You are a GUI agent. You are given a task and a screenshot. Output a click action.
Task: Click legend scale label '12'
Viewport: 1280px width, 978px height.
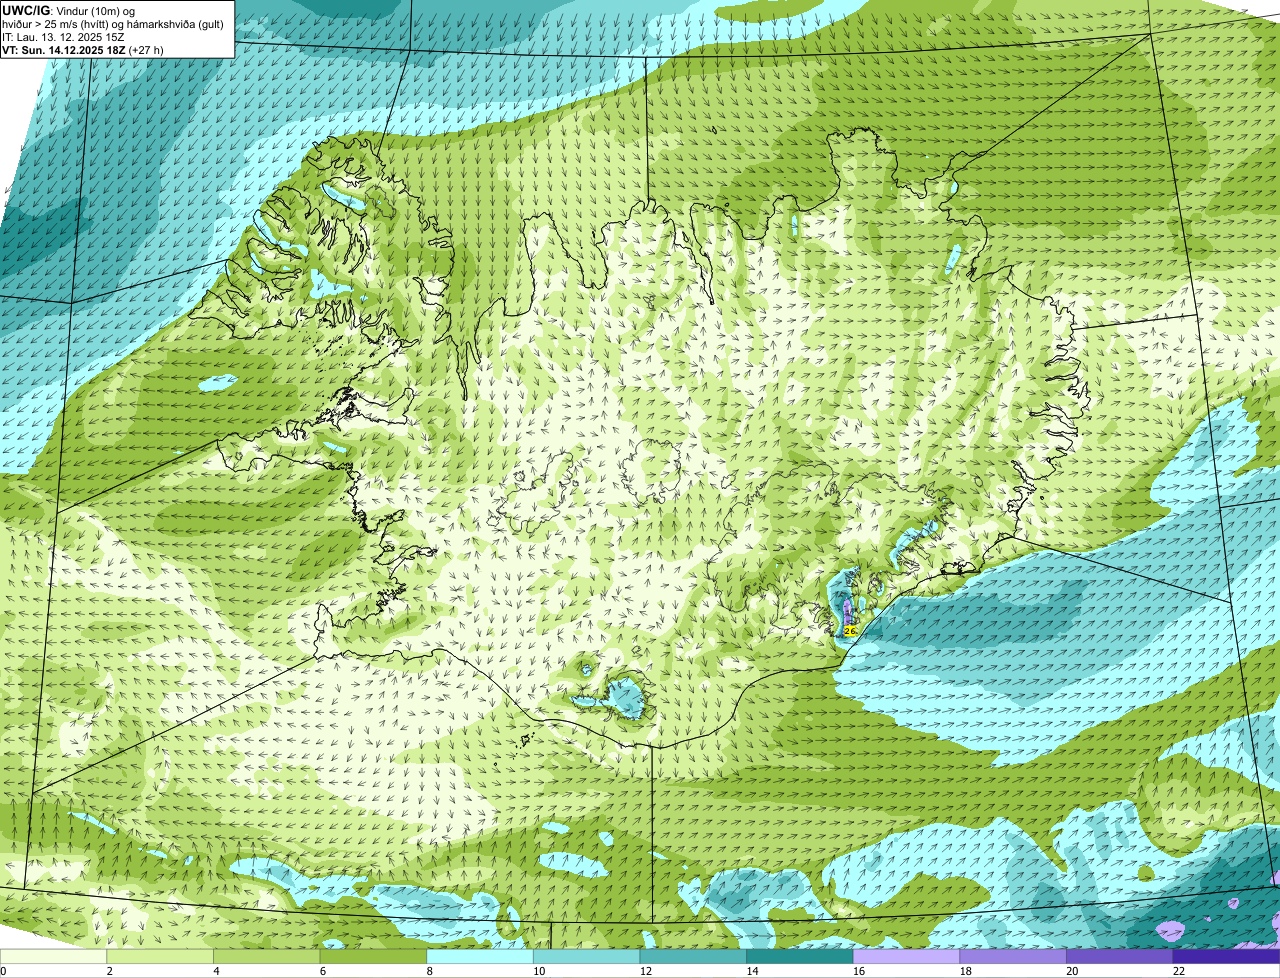(x=646, y=971)
